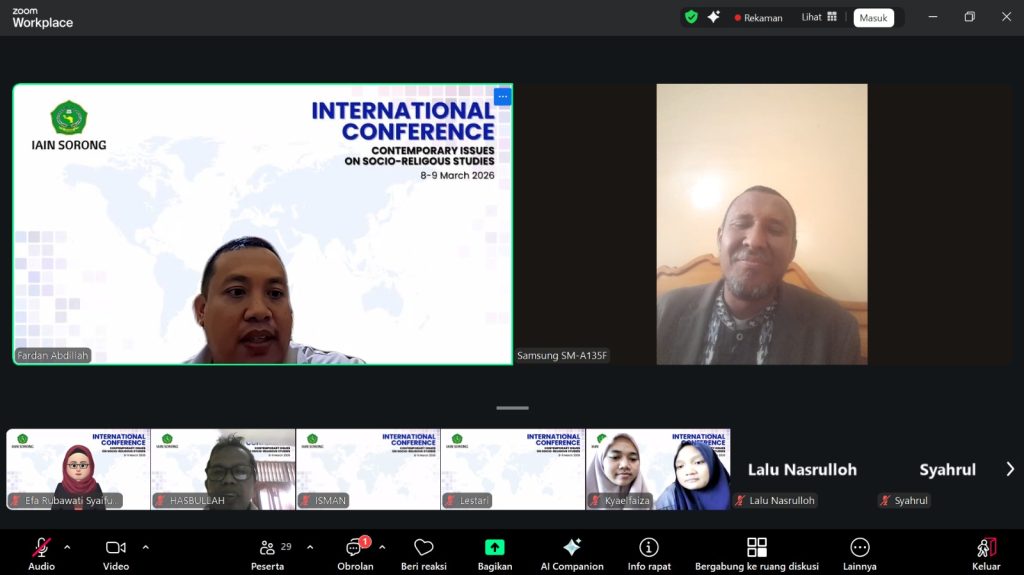Expand audio options caret next to Audio
This screenshot has height=575, width=1024.
[67, 548]
